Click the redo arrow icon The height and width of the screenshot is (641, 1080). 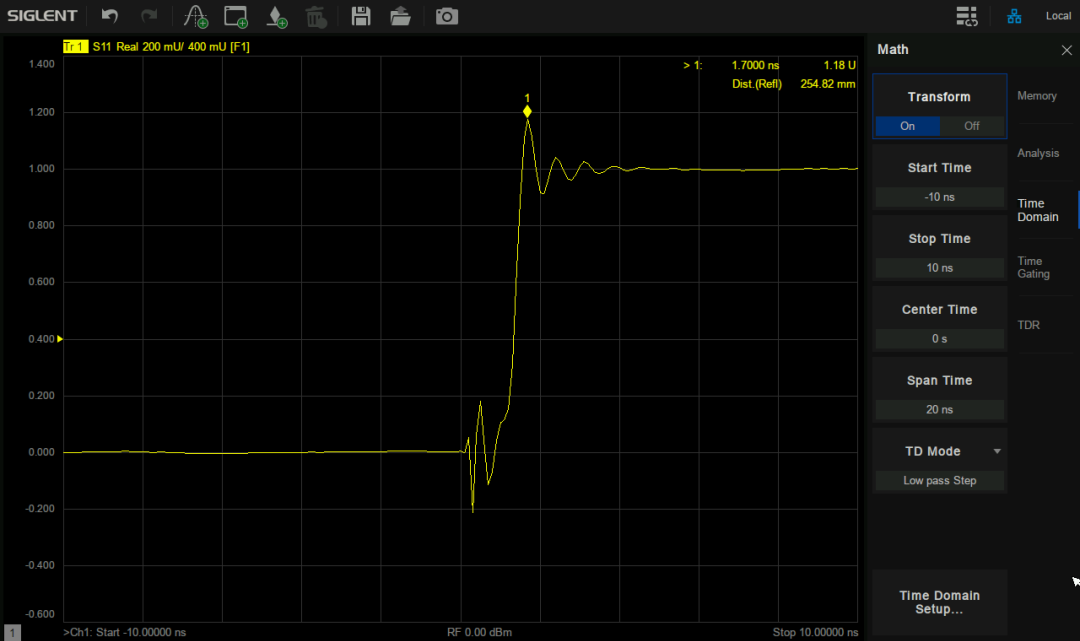149,16
